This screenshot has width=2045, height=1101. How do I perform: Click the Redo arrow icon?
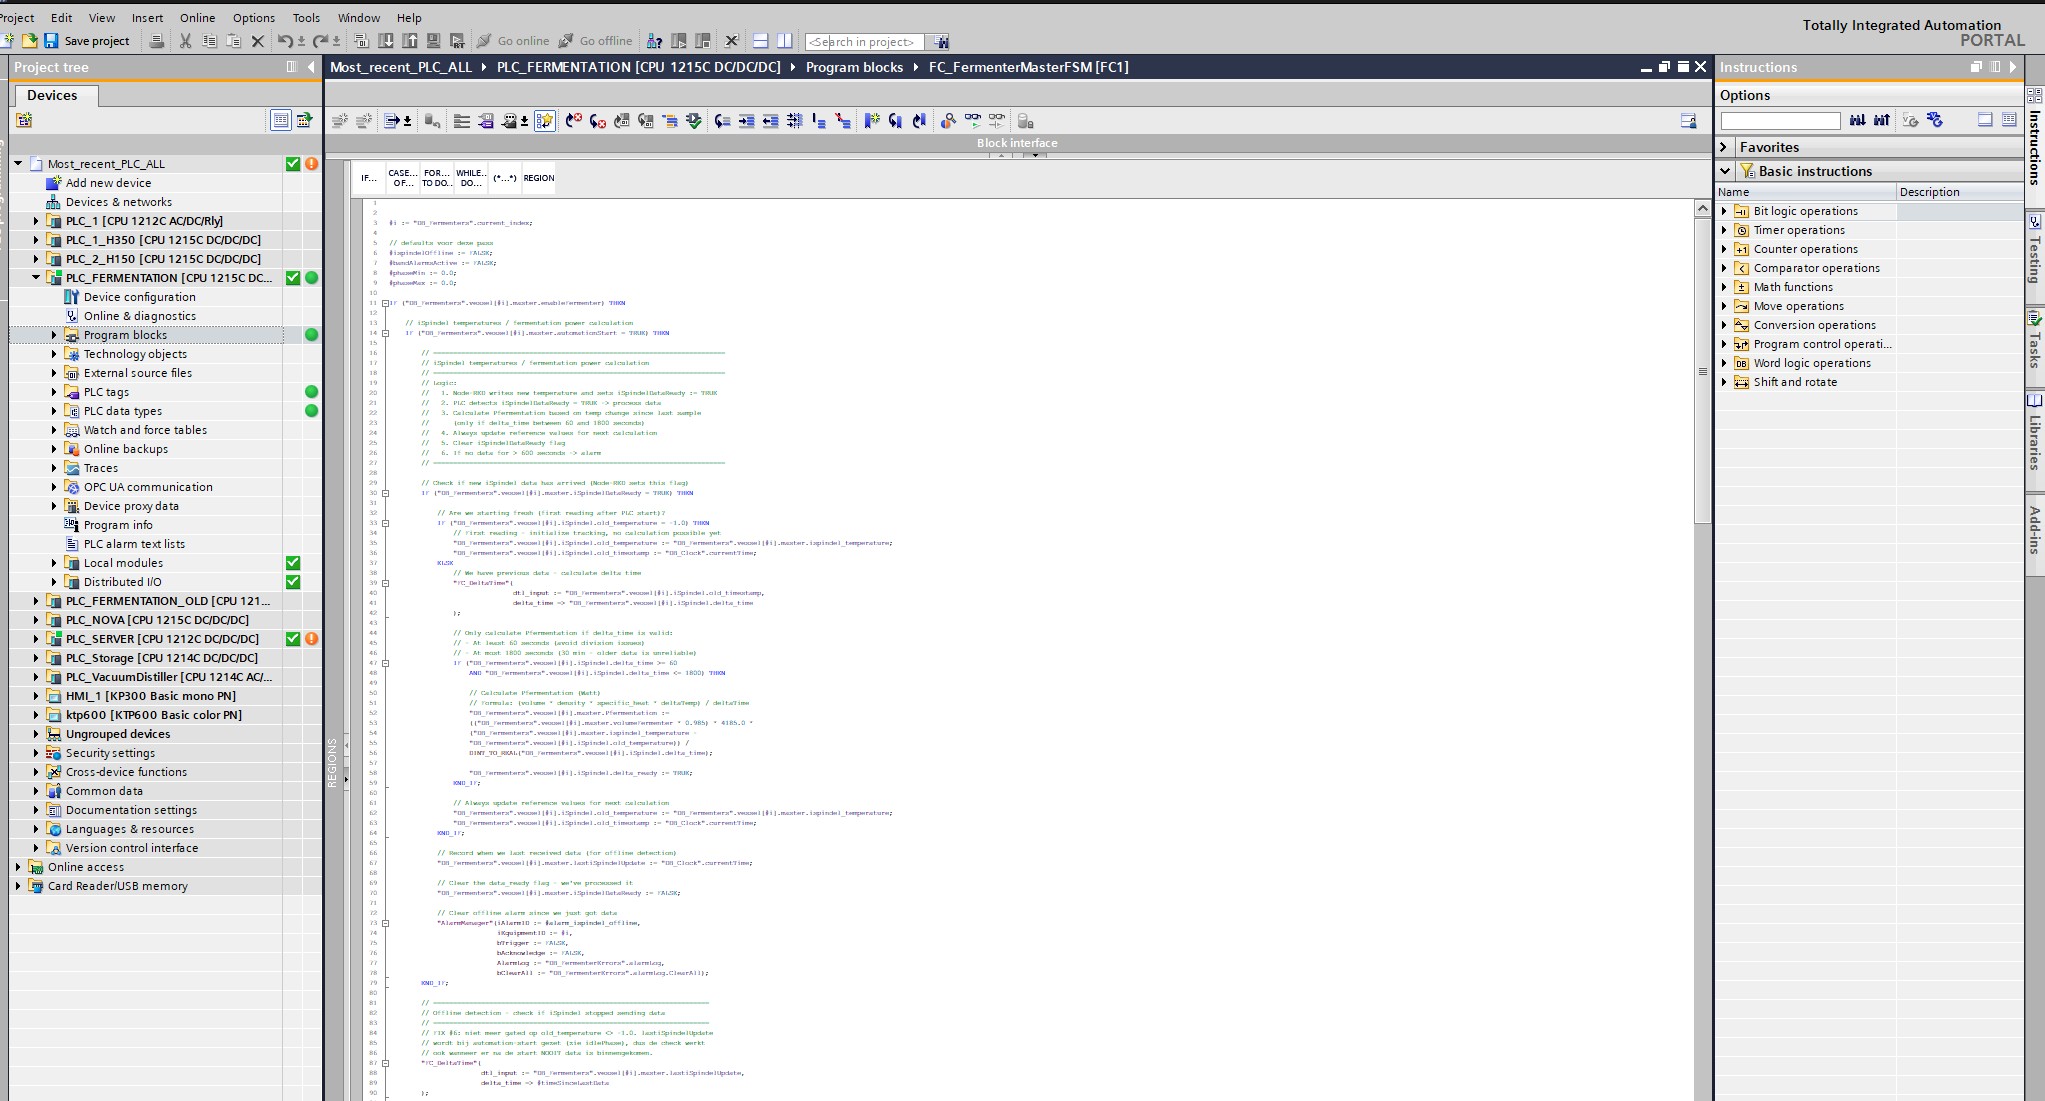tap(320, 41)
